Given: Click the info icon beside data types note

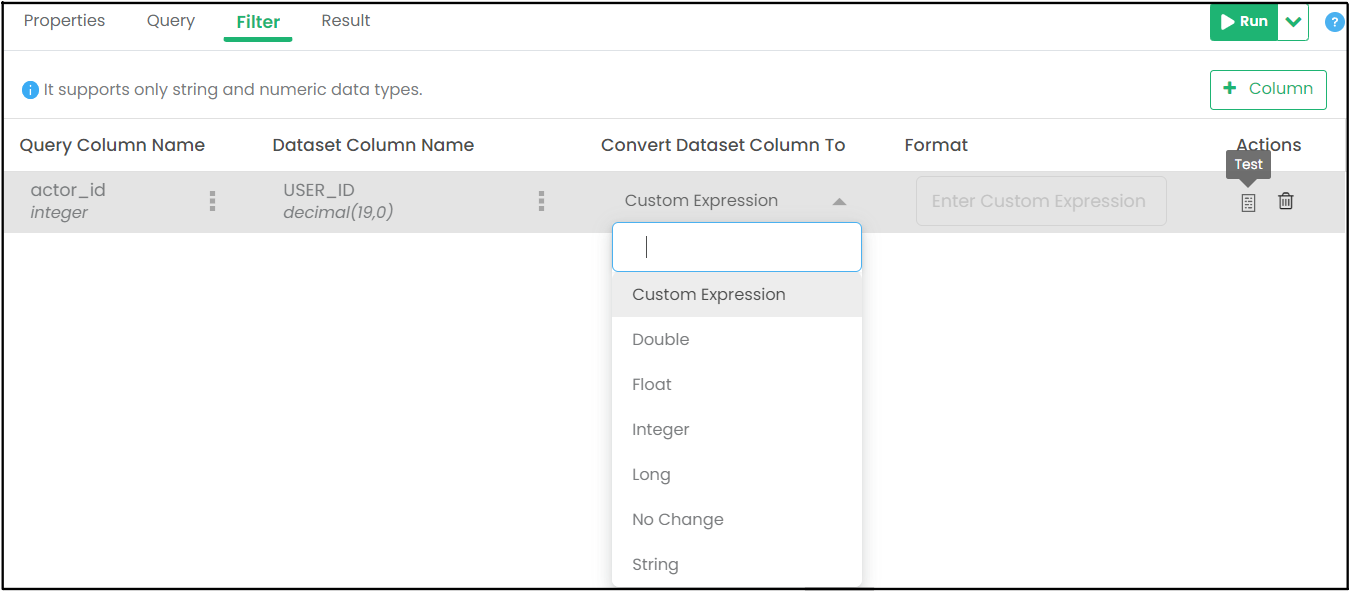Looking at the screenshot, I should click(31, 90).
